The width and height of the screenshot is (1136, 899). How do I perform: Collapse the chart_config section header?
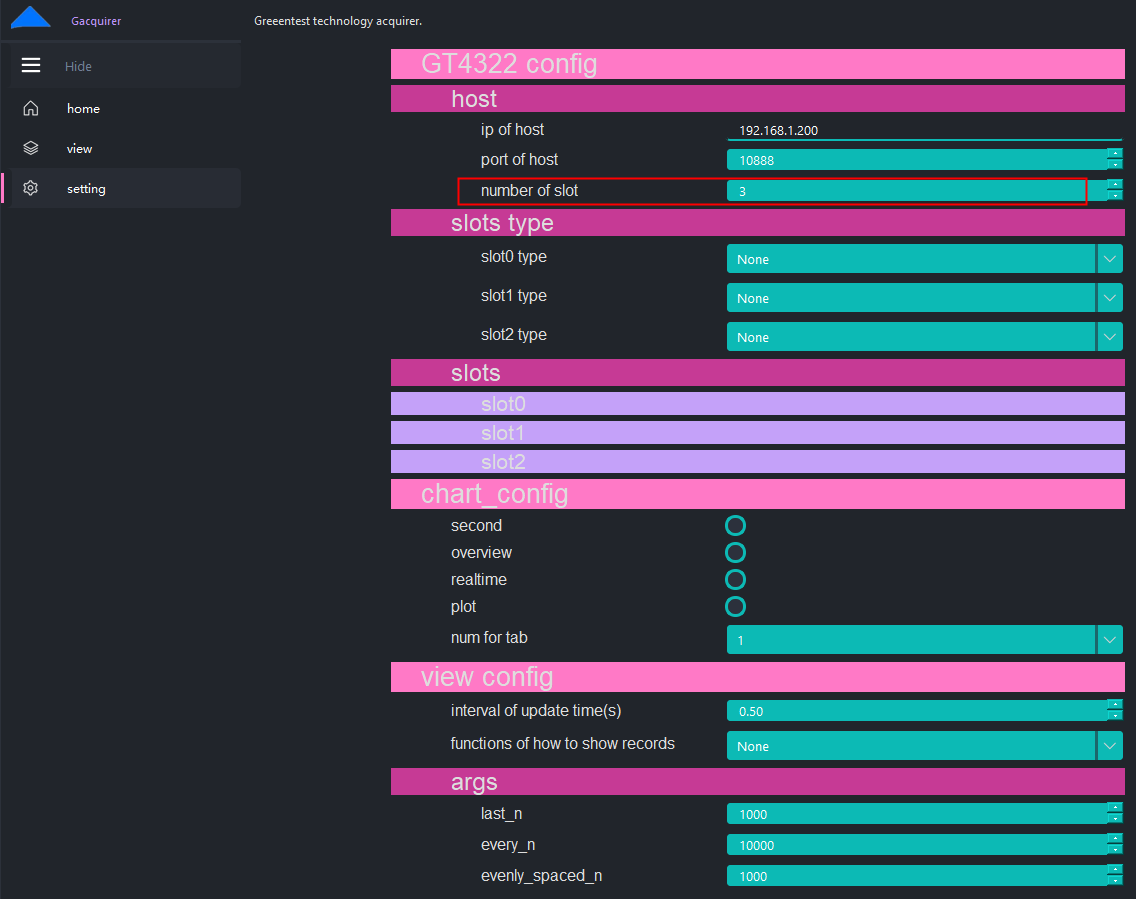tap(758, 494)
